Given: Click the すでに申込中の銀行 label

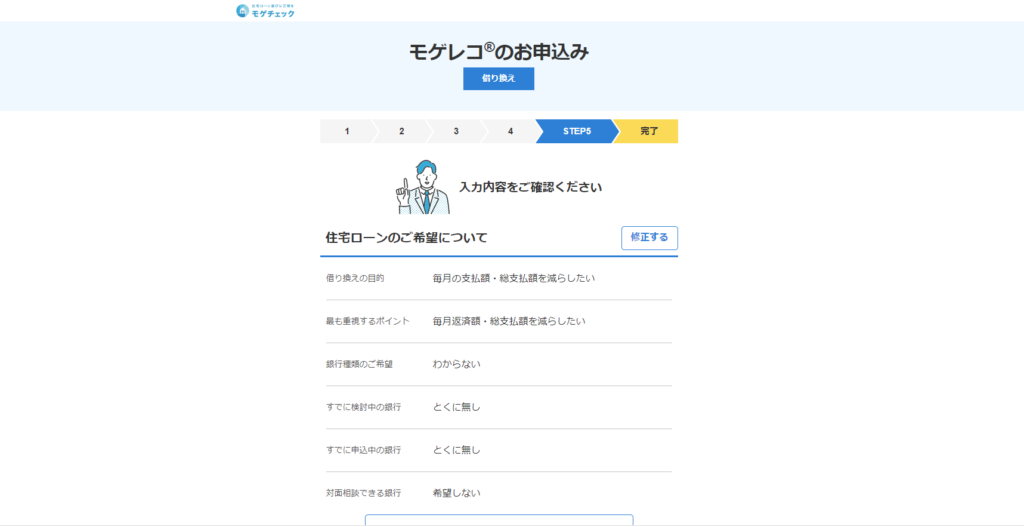Looking at the screenshot, I should click(x=363, y=451).
